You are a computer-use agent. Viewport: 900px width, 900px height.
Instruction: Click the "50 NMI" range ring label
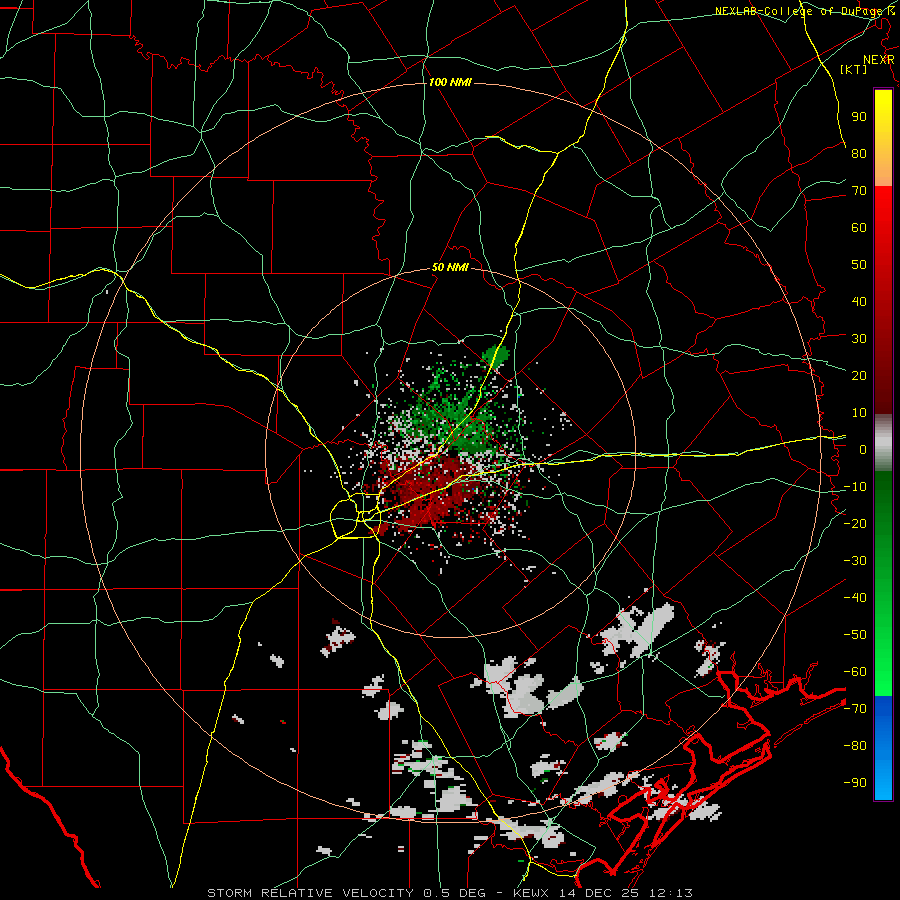click(x=450, y=267)
